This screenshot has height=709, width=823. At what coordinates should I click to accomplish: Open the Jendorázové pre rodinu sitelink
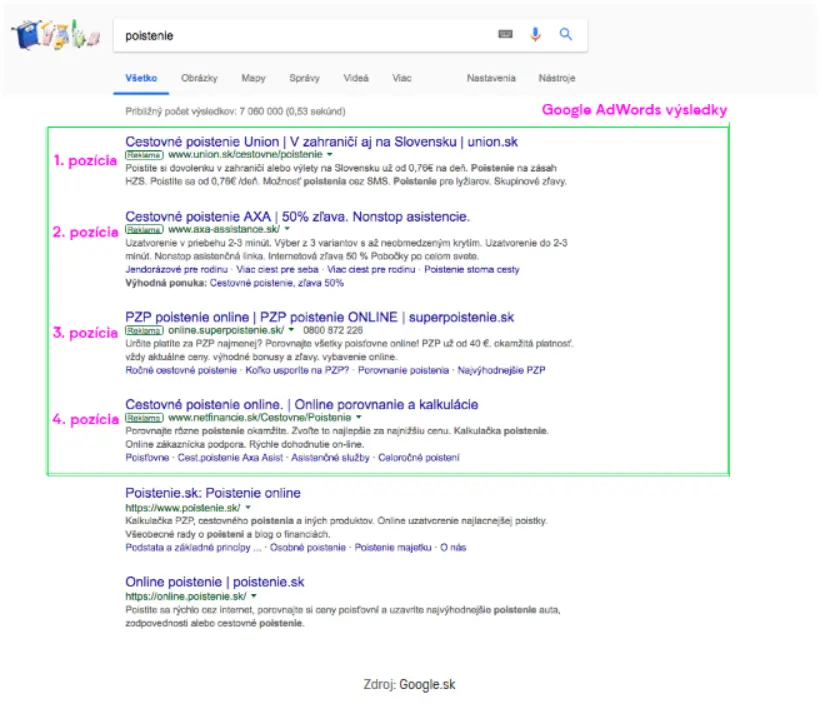176,269
